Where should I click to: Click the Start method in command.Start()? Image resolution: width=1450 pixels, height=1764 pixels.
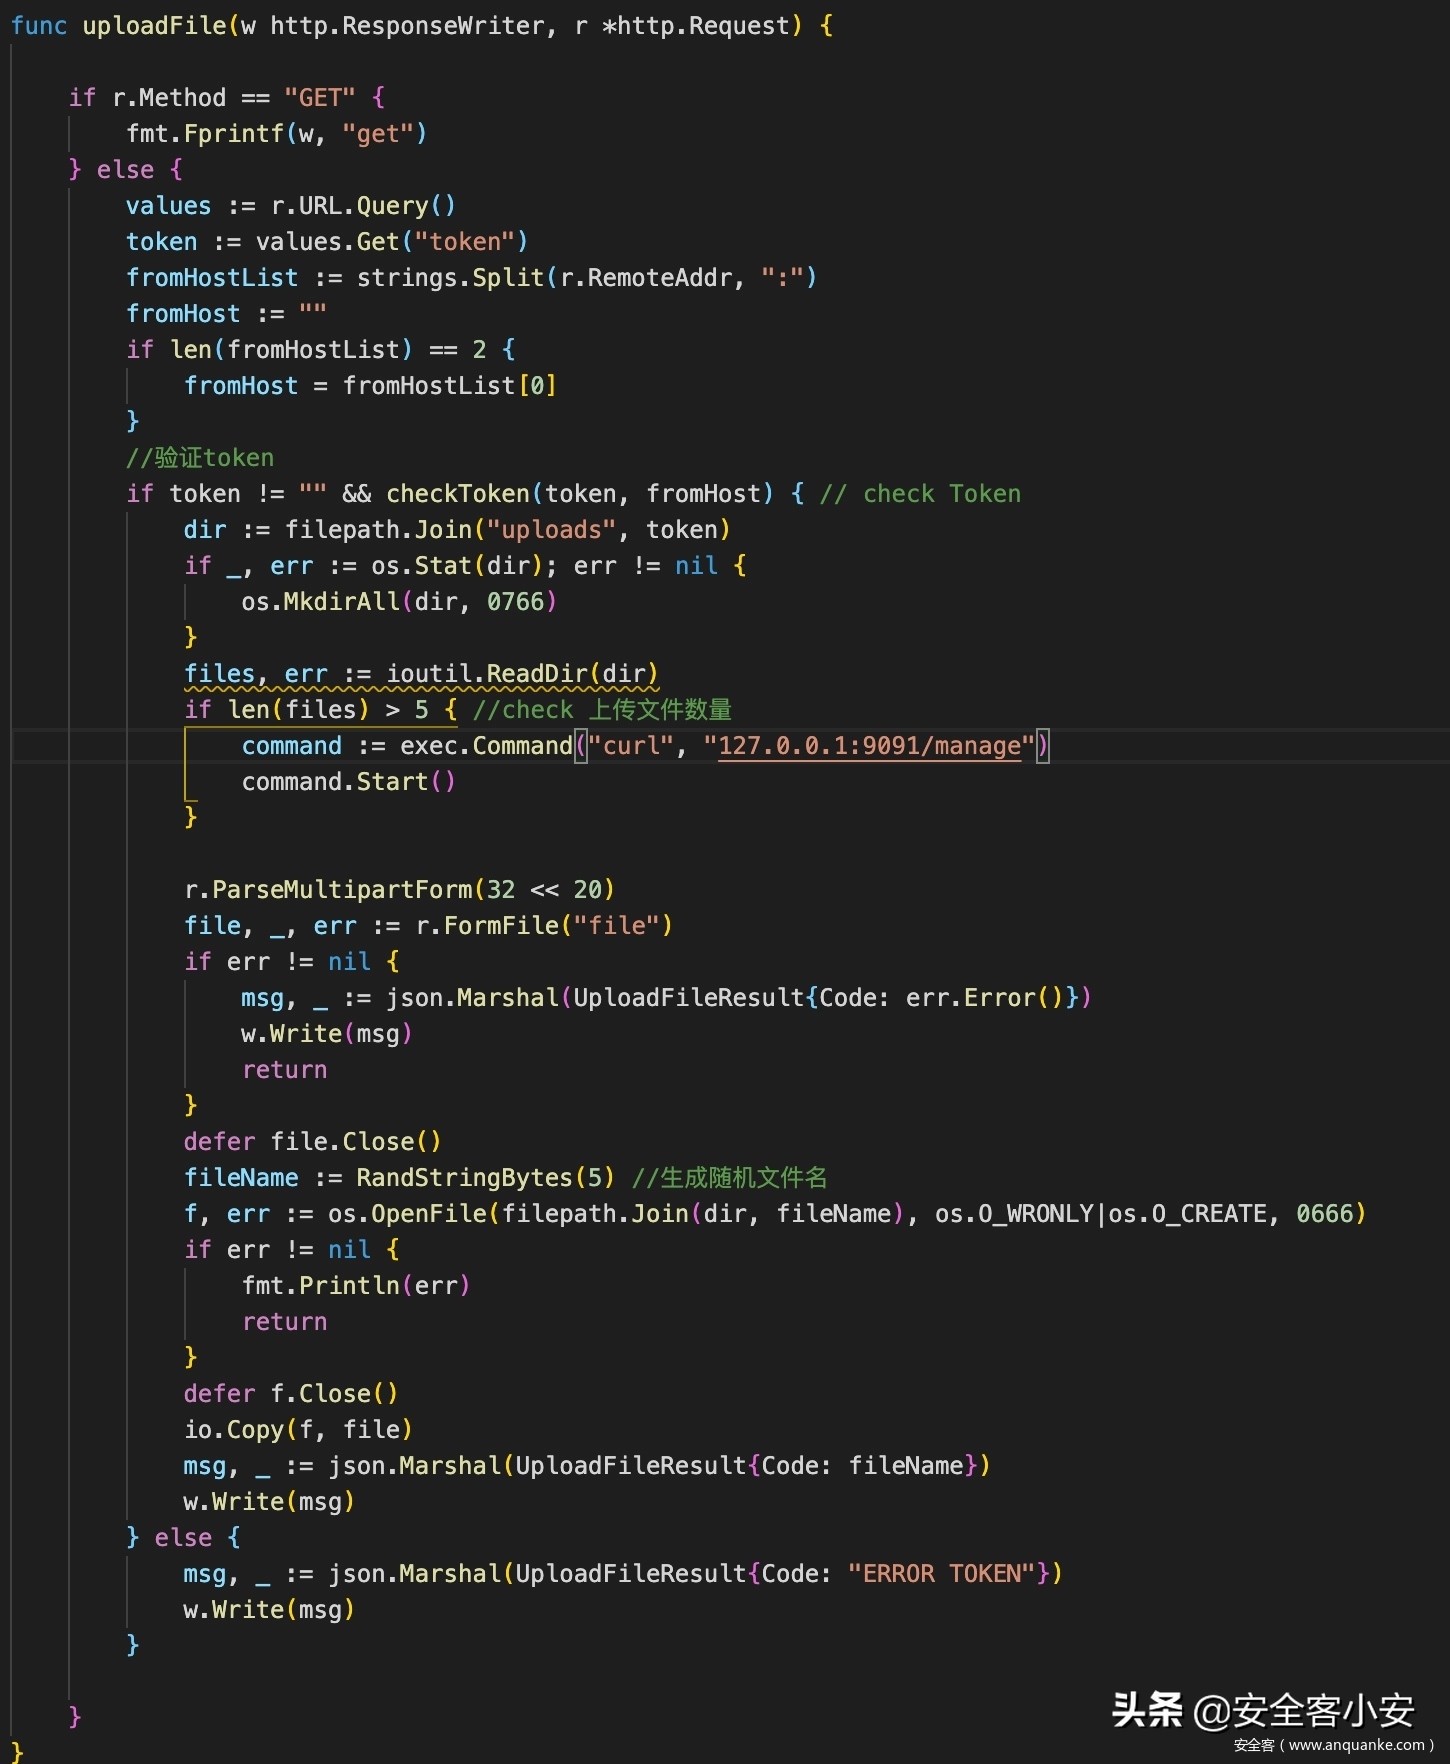[392, 782]
